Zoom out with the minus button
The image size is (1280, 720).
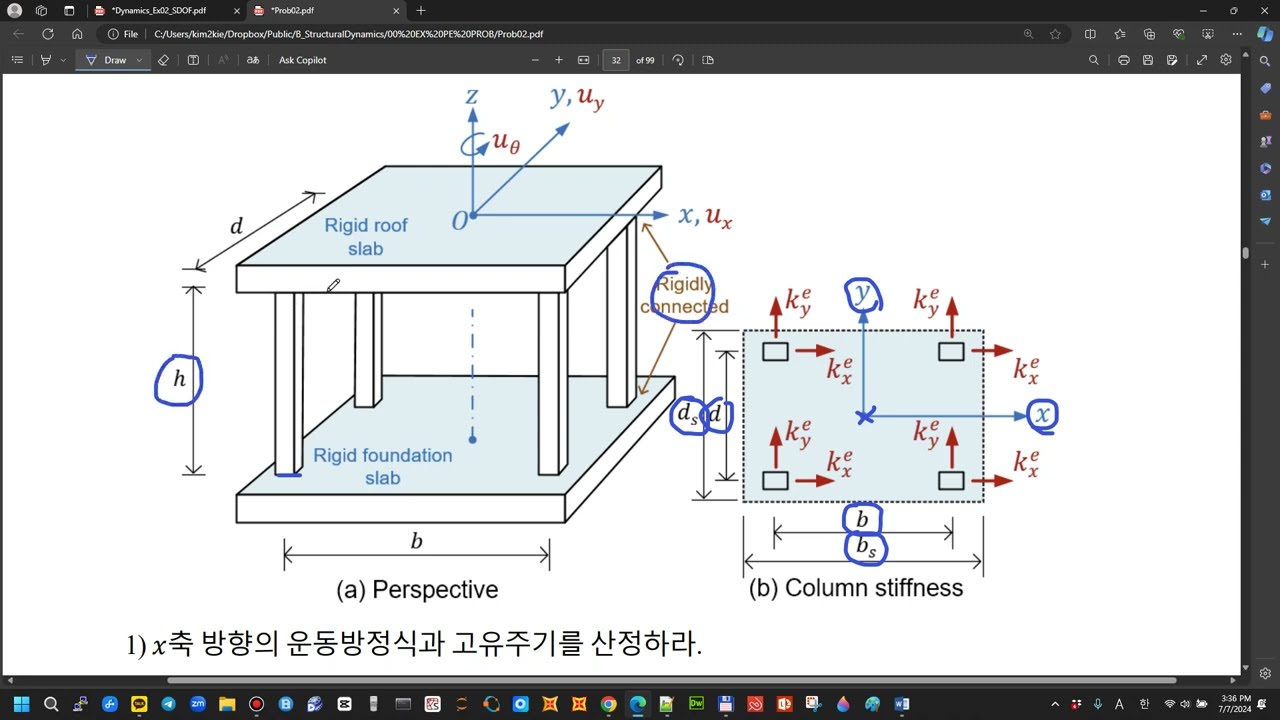[x=535, y=60]
